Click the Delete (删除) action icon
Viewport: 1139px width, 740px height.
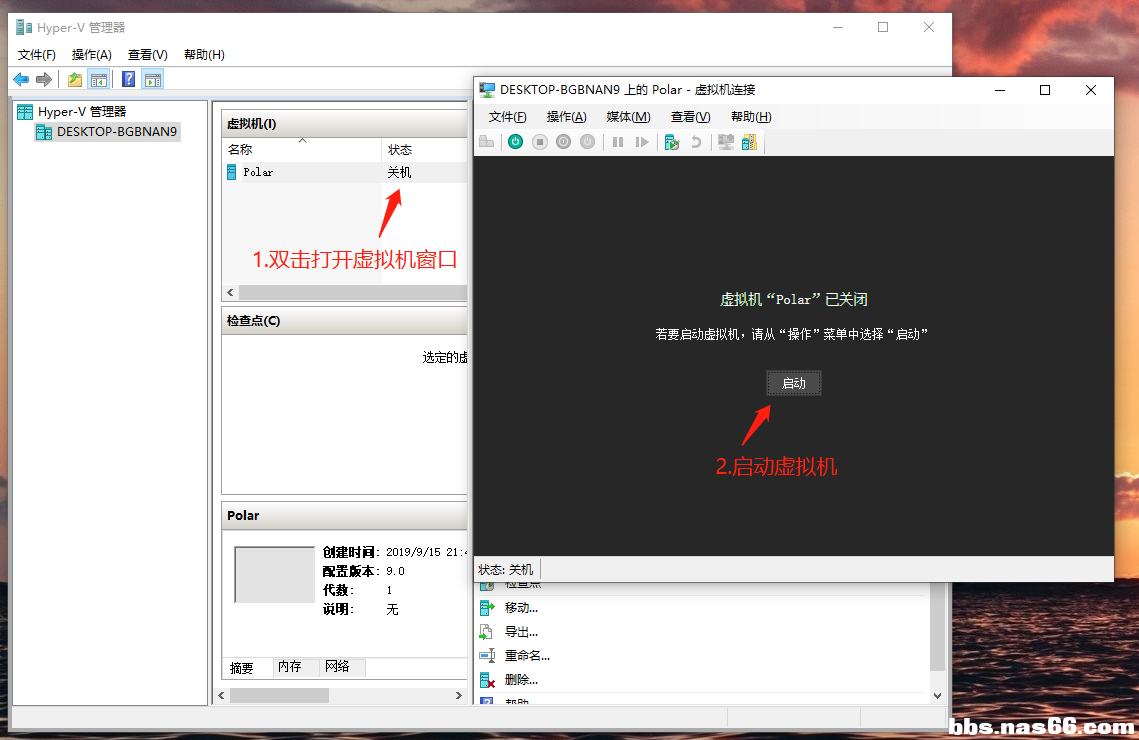(x=487, y=680)
